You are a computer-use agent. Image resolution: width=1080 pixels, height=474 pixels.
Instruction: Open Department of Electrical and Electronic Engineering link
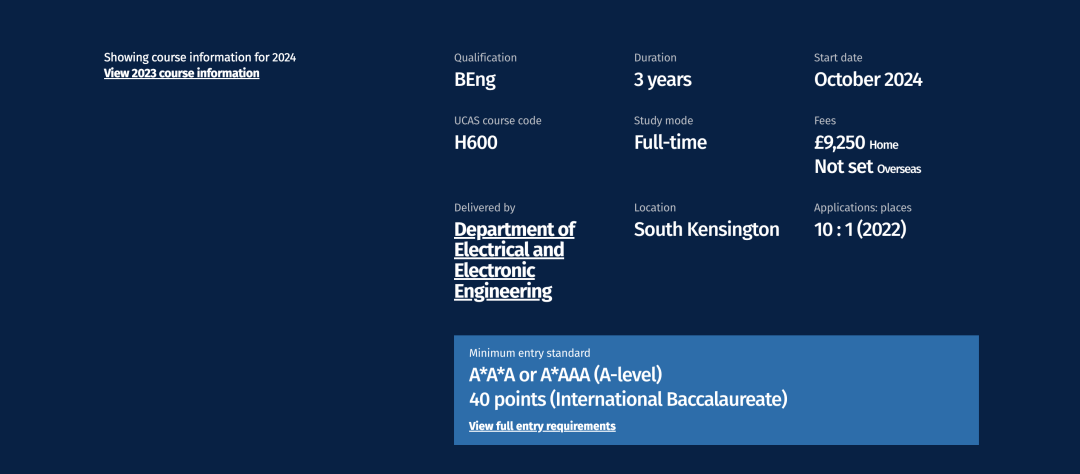point(514,260)
